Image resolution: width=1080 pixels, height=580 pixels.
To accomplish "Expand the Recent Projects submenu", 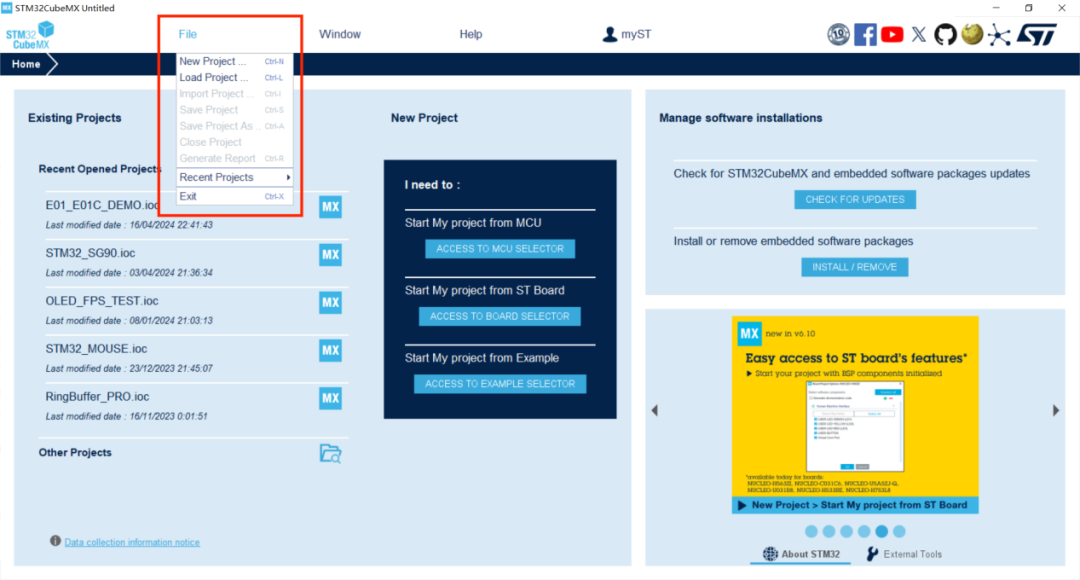I will click(x=234, y=177).
